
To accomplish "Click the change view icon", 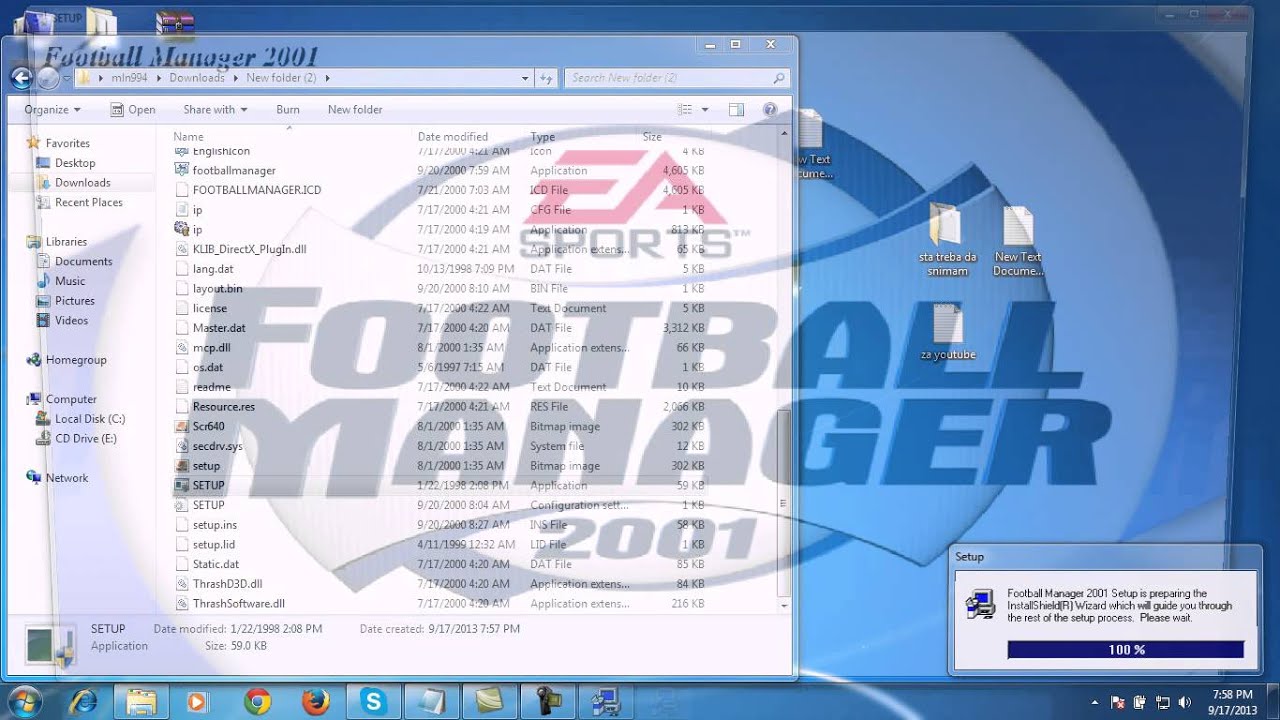I will tap(686, 109).
